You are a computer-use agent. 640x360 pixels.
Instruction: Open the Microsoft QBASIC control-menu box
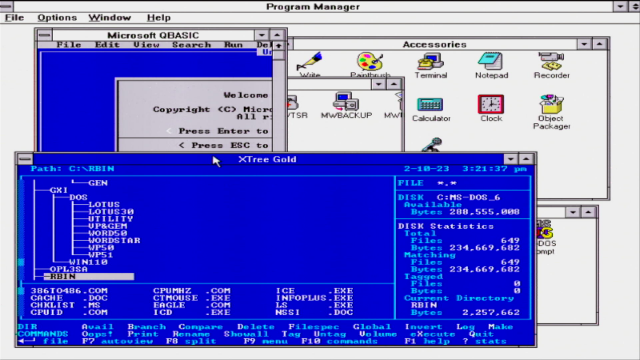point(44,35)
